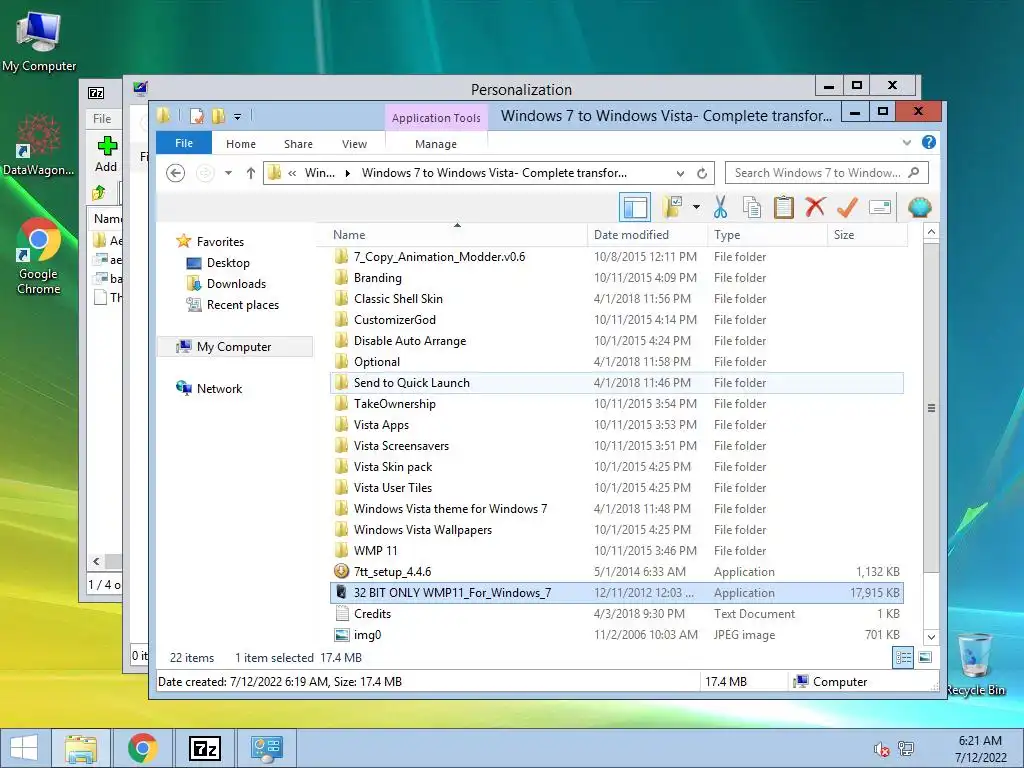Sort by the Size column header
The height and width of the screenshot is (768, 1024).
point(867,234)
